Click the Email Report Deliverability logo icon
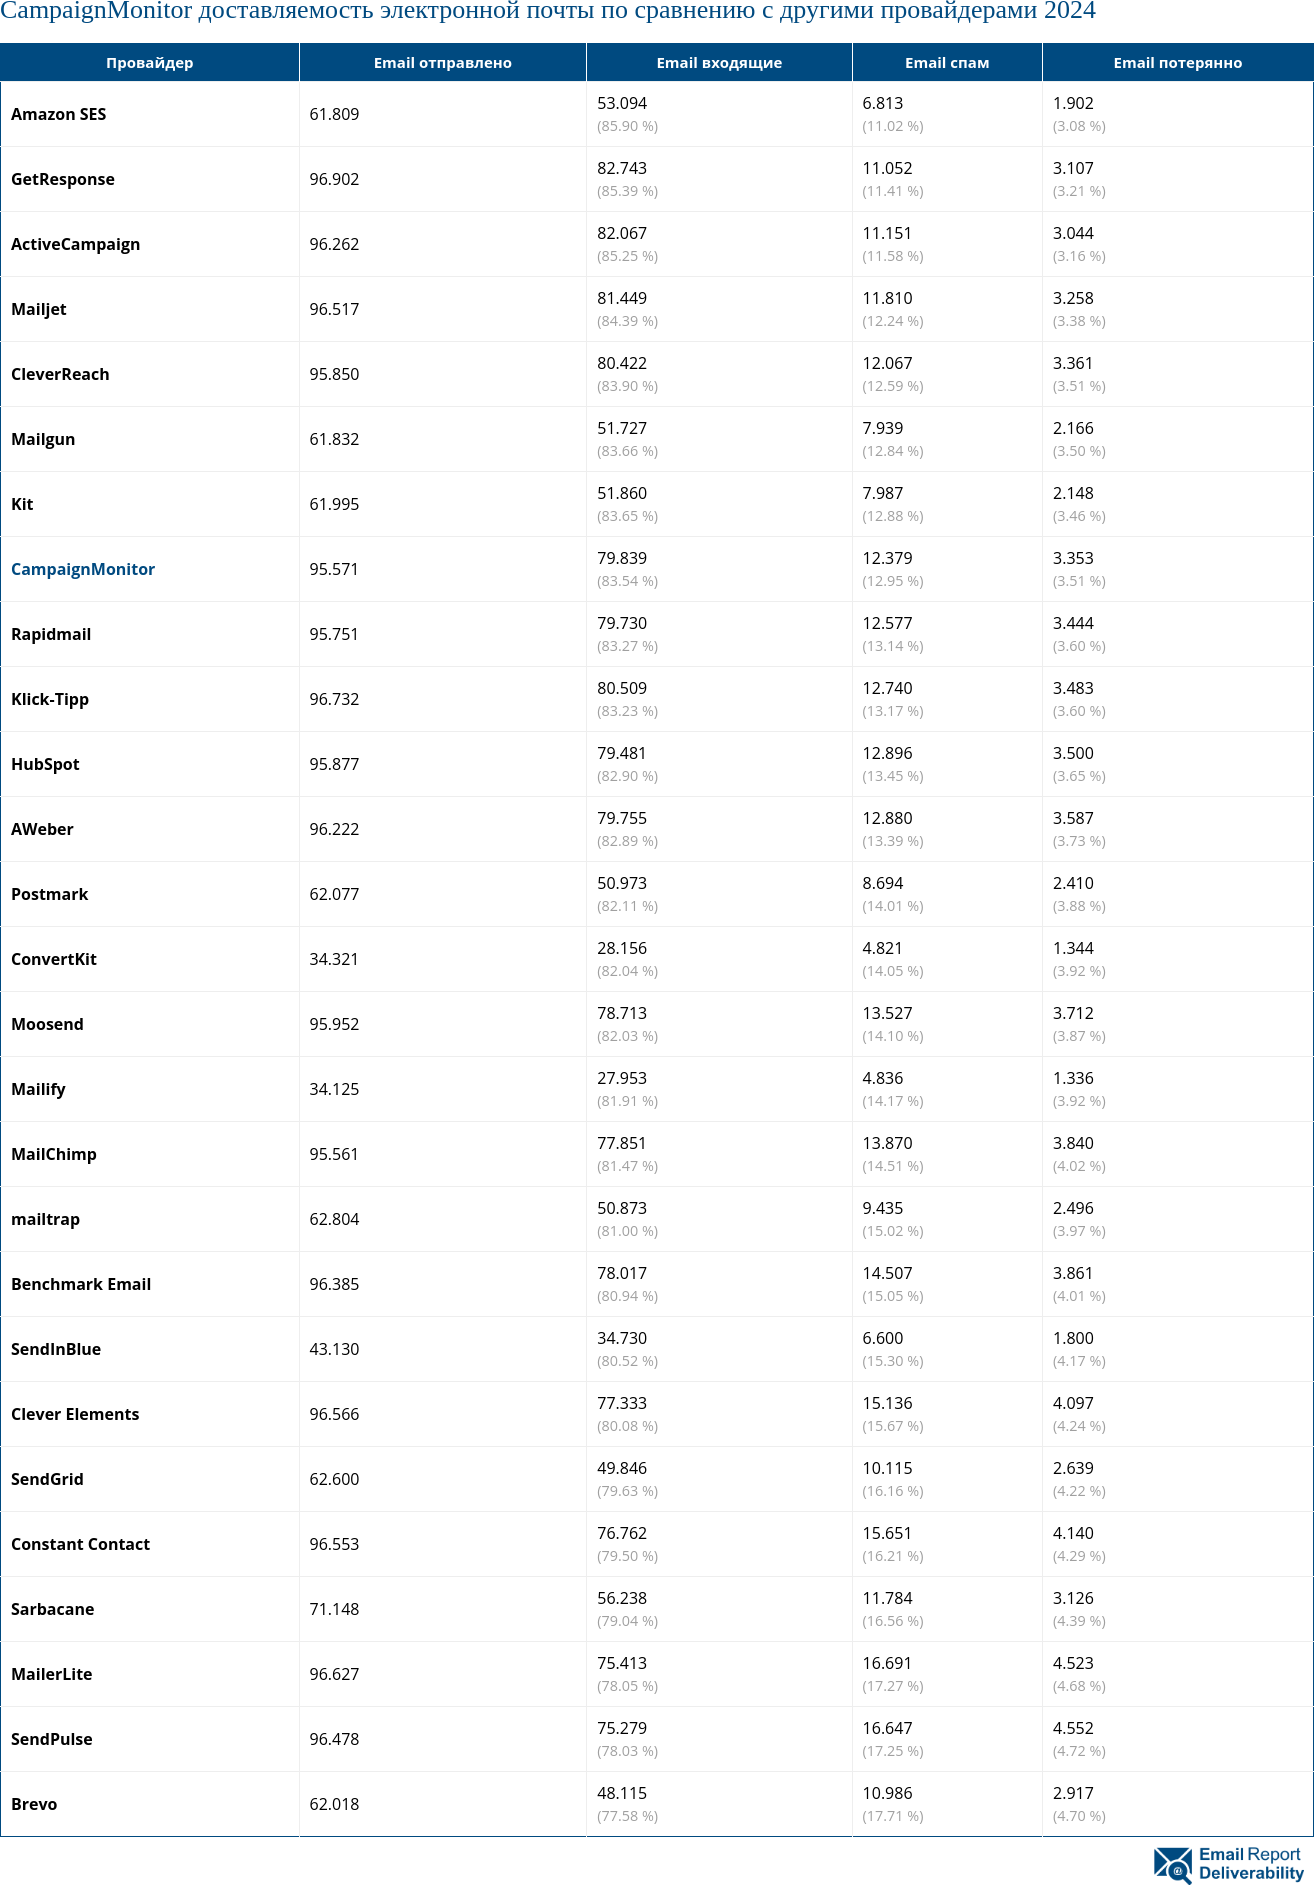Screen dimensions: 1314x1885 [x=1172, y=1865]
